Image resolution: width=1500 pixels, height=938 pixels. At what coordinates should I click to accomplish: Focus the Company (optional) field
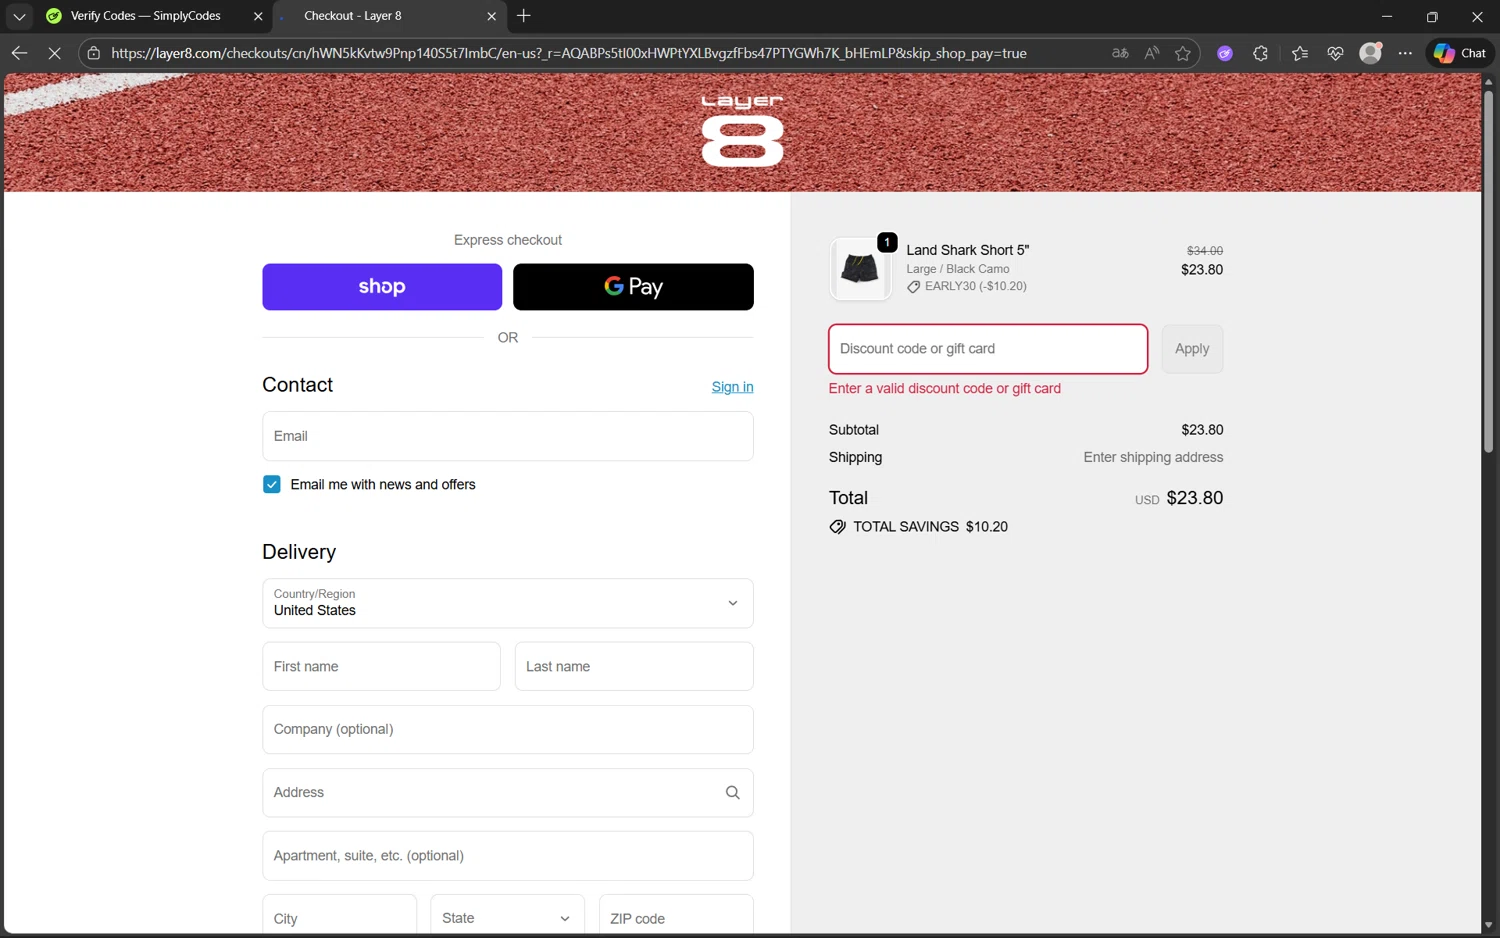pyautogui.click(x=508, y=729)
